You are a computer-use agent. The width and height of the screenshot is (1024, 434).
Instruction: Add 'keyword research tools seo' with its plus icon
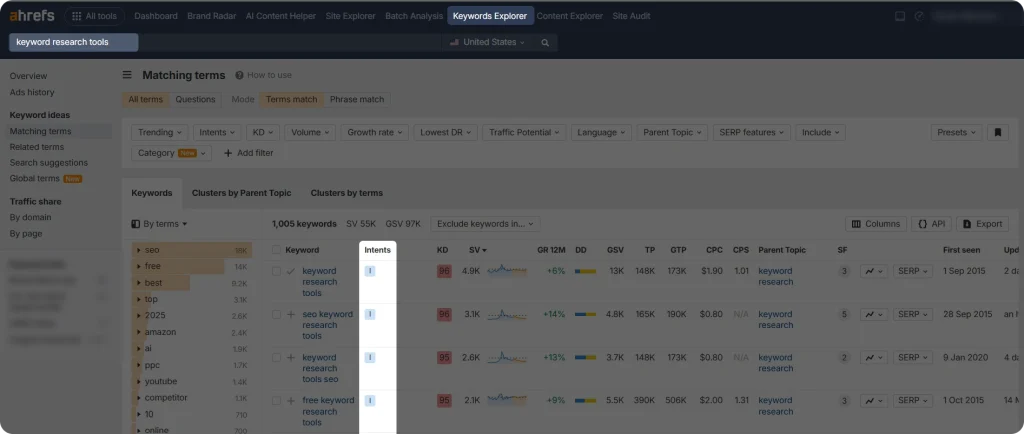(x=291, y=358)
